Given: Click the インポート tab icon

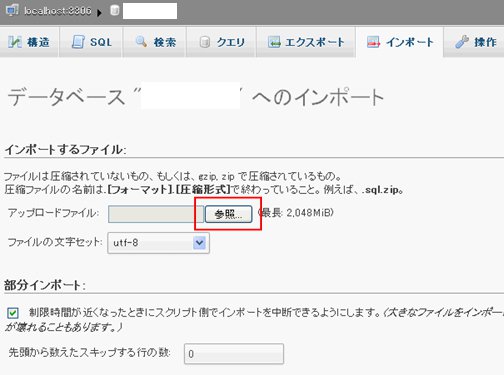Looking at the screenshot, I should 373,42.
